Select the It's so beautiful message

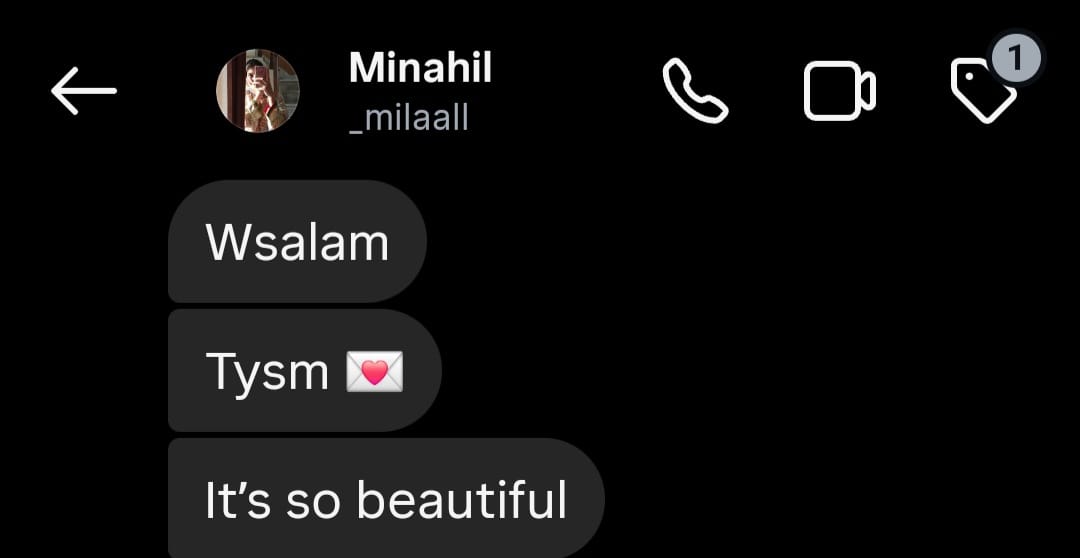tap(386, 498)
